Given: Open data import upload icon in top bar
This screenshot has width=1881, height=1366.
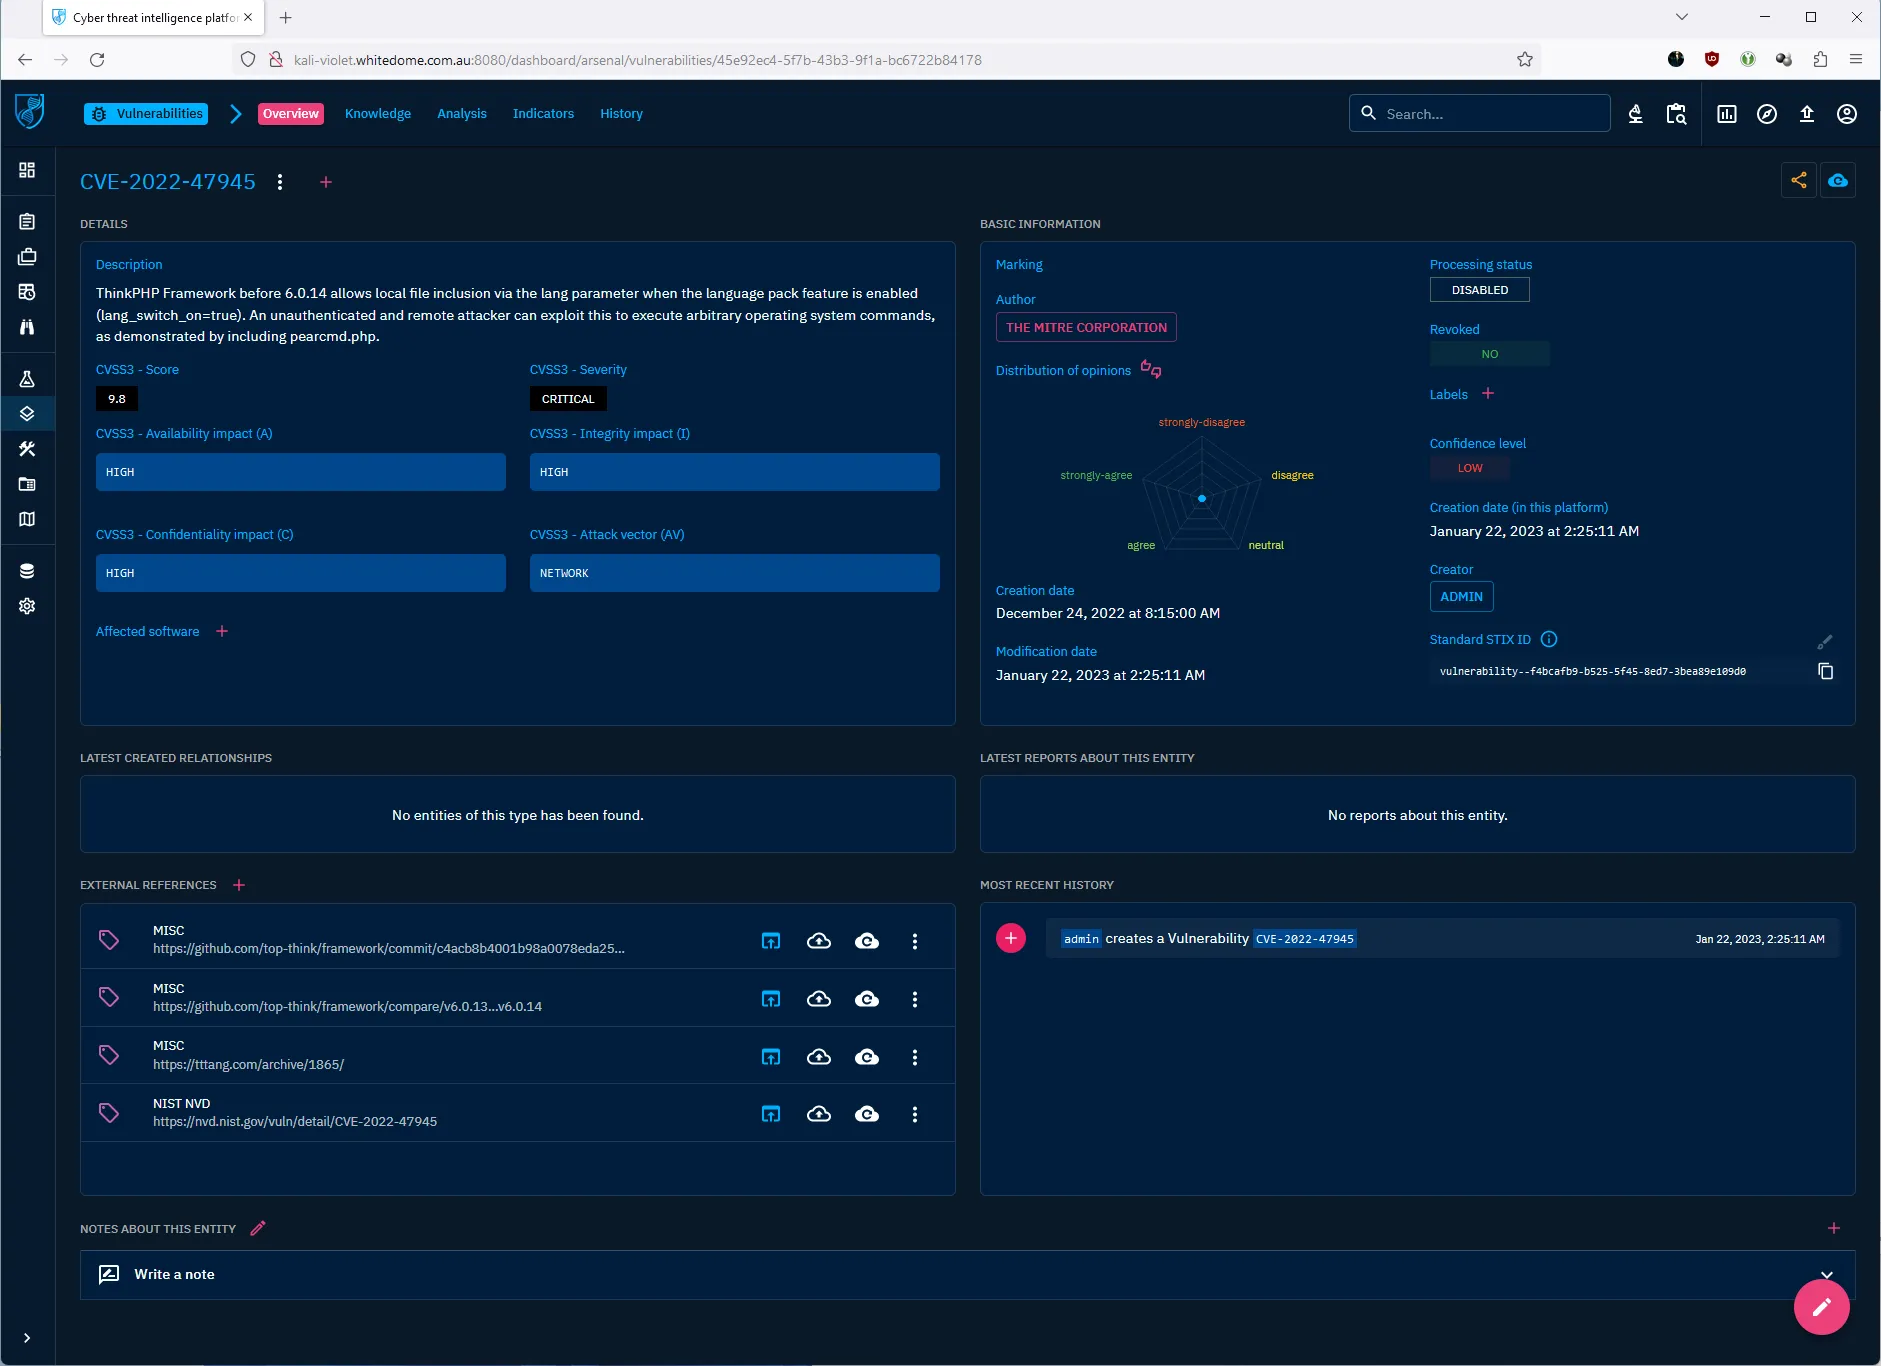Looking at the screenshot, I should point(1807,114).
